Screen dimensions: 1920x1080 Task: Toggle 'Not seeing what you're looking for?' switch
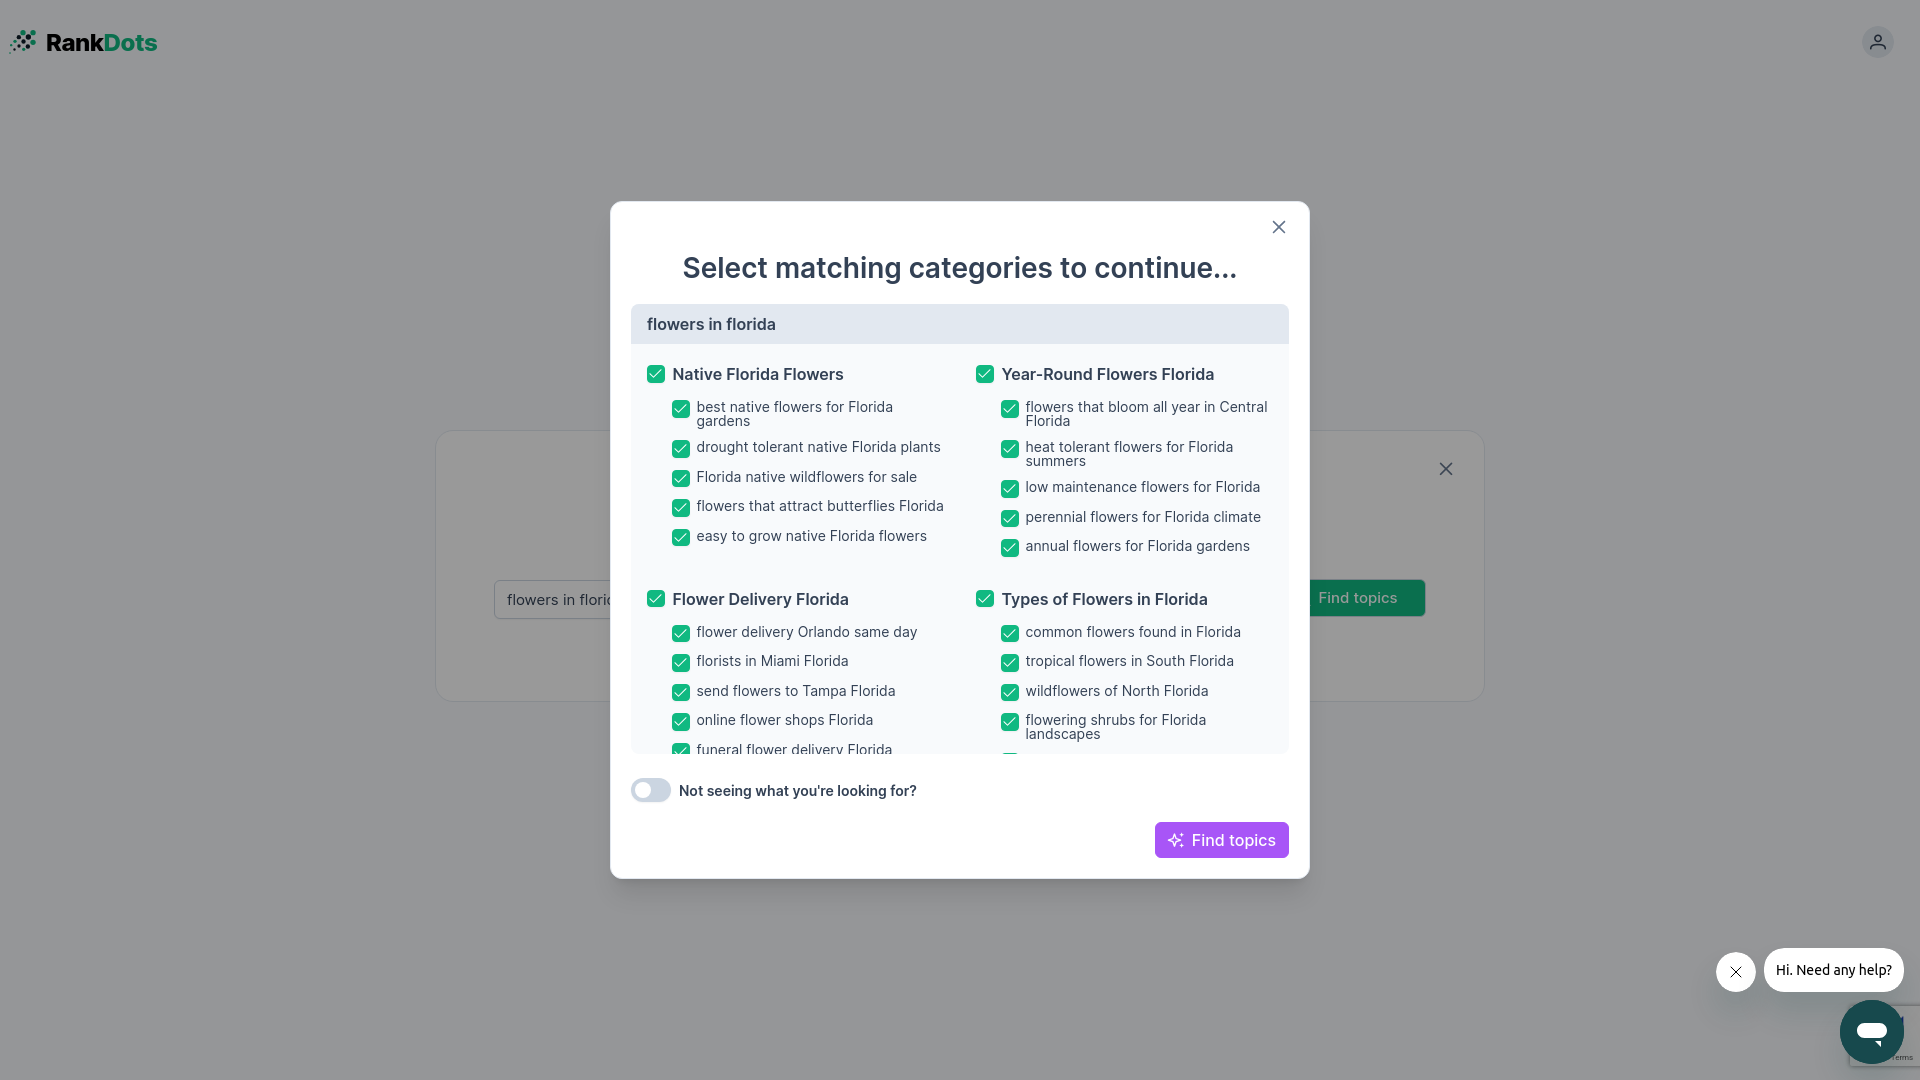tap(650, 790)
